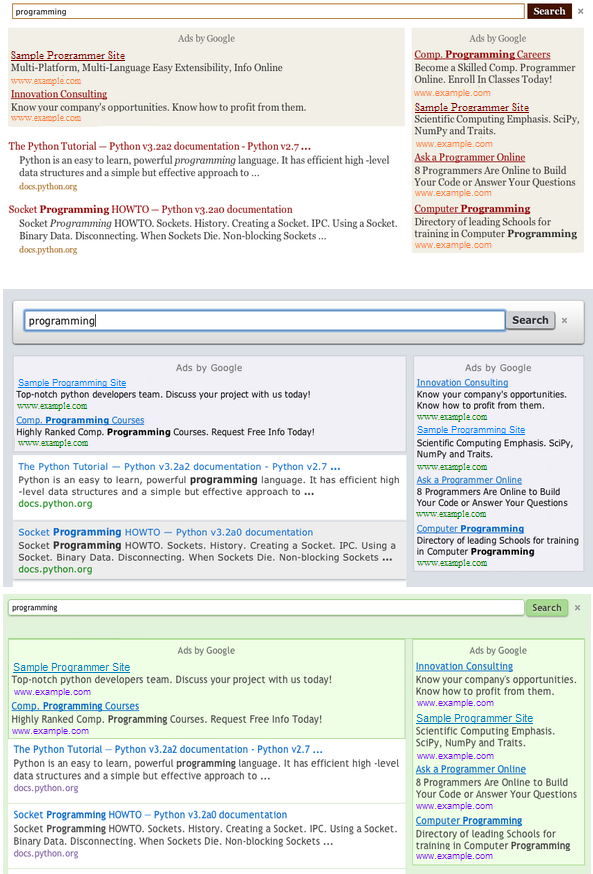593x874 pixels.
Task: Click the gray Search button in blue panel
Action: [x=530, y=320]
